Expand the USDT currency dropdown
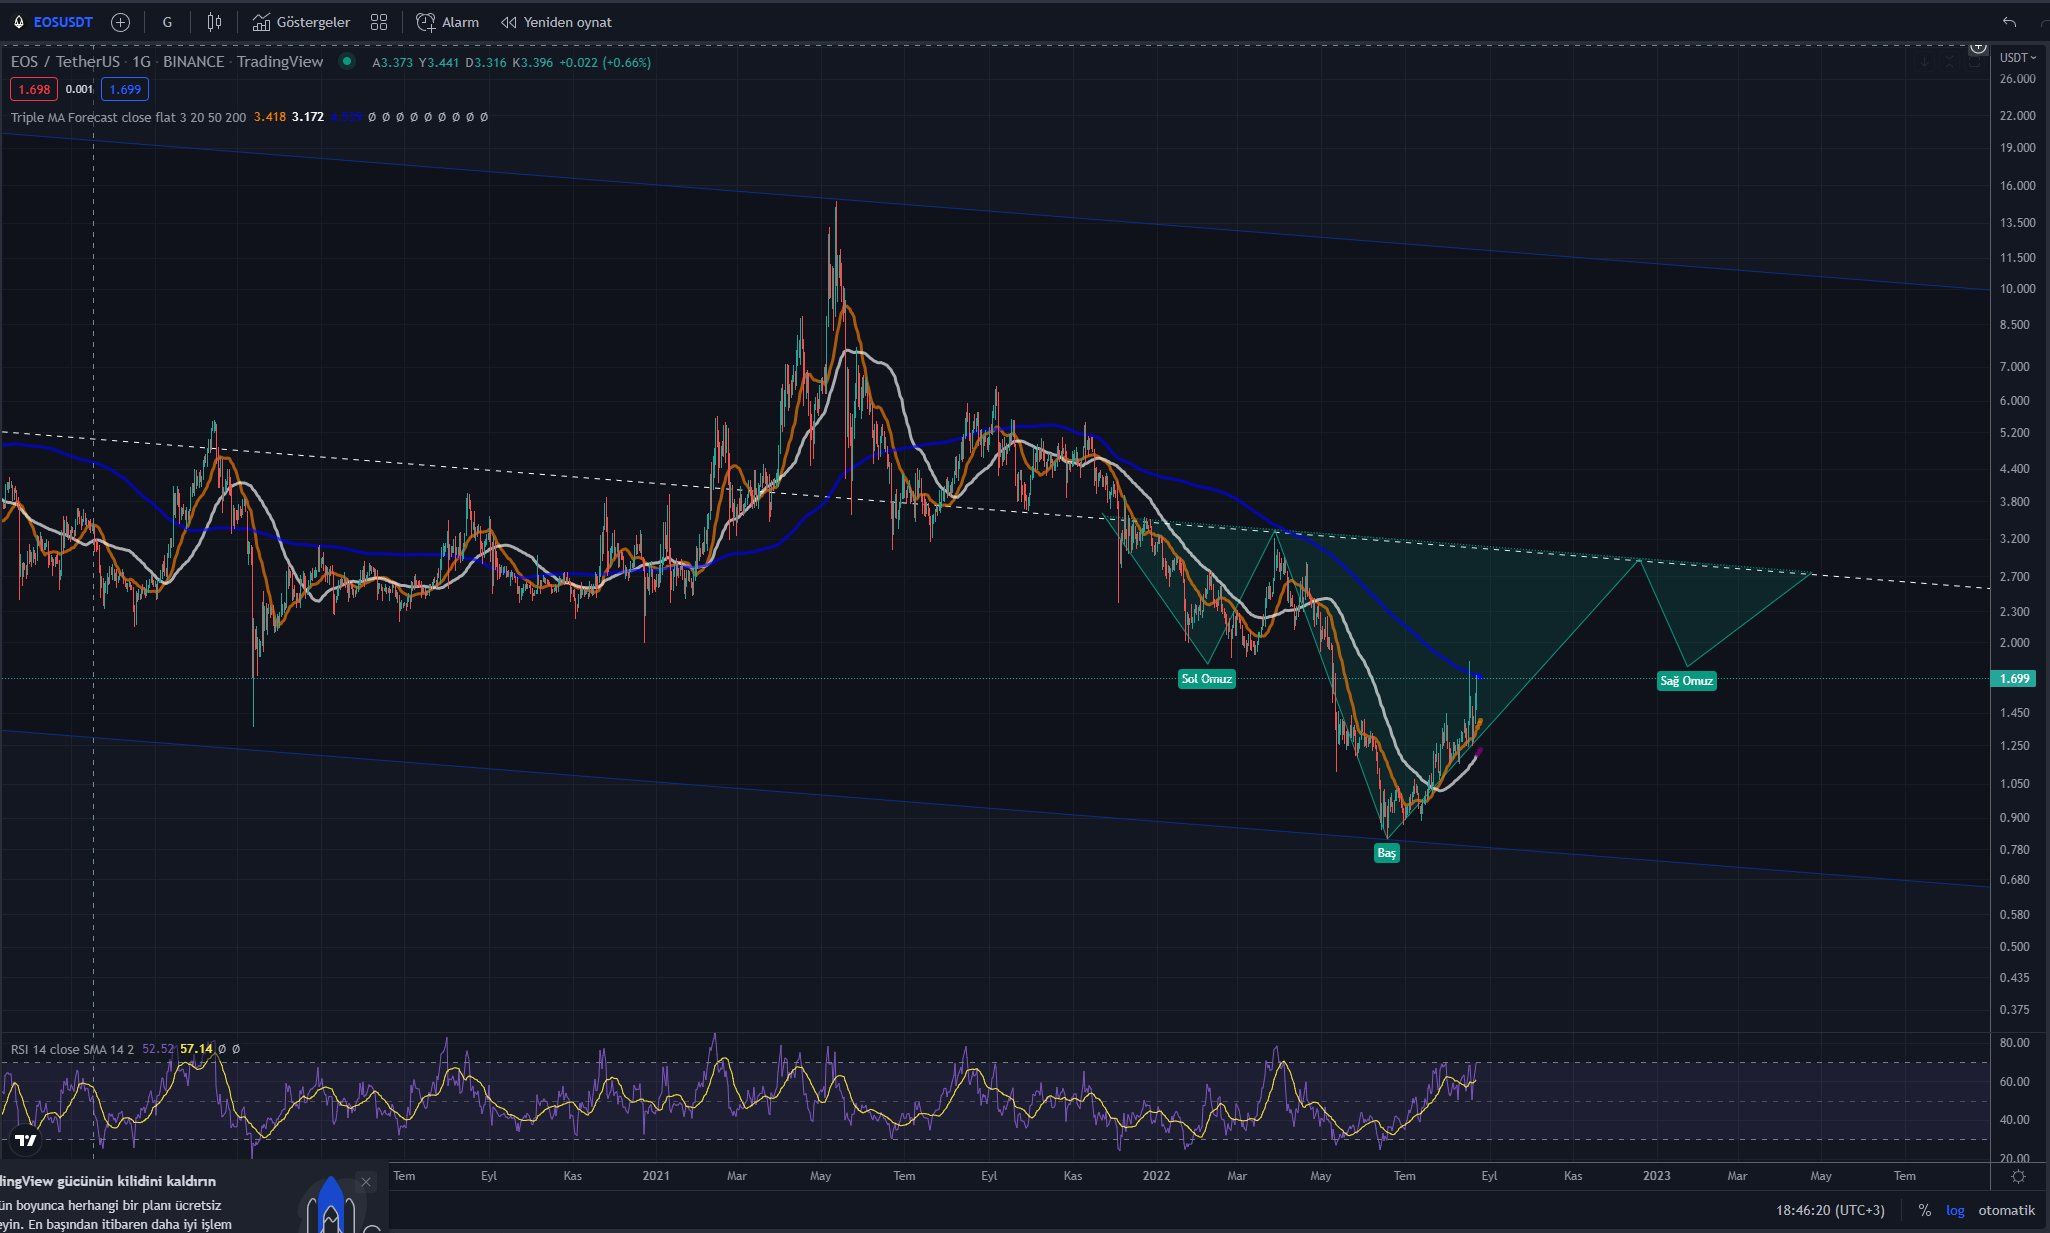Image resolution: width=2050 pixels, height=1233 pixels. click(2018, 57)
